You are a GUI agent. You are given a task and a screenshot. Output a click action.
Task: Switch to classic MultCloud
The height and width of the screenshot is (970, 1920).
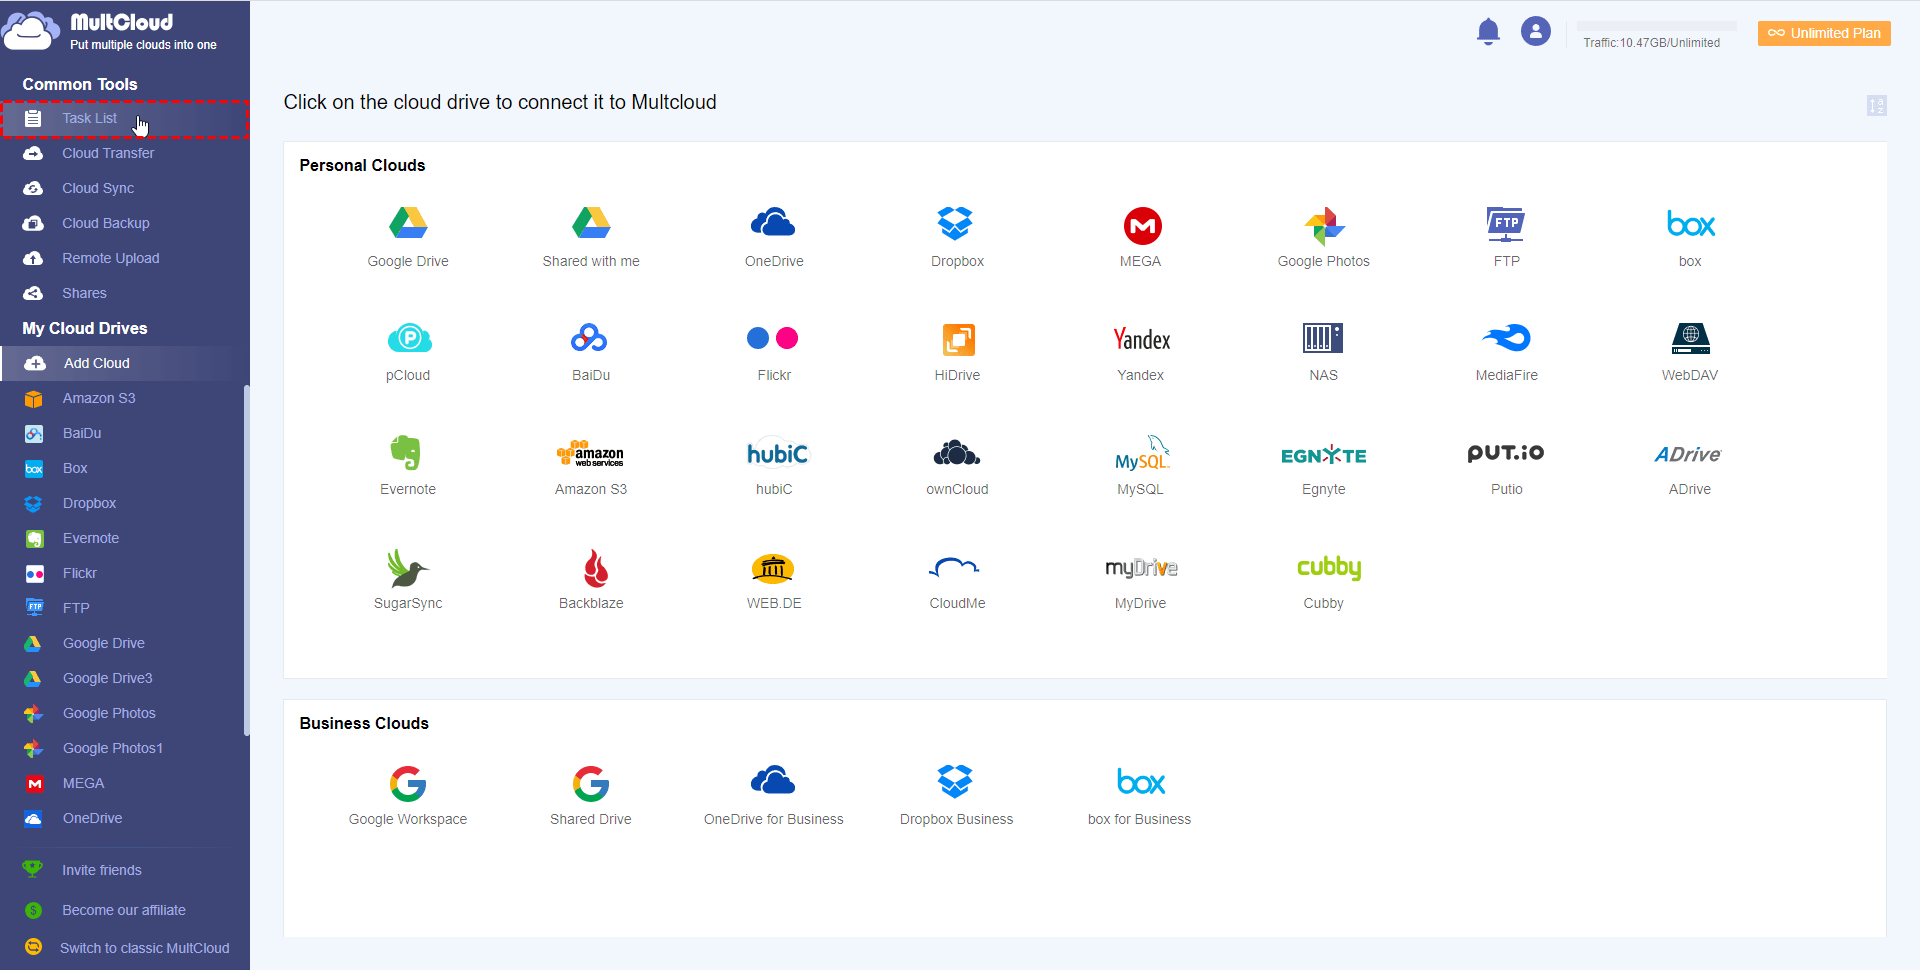point(144,948)
